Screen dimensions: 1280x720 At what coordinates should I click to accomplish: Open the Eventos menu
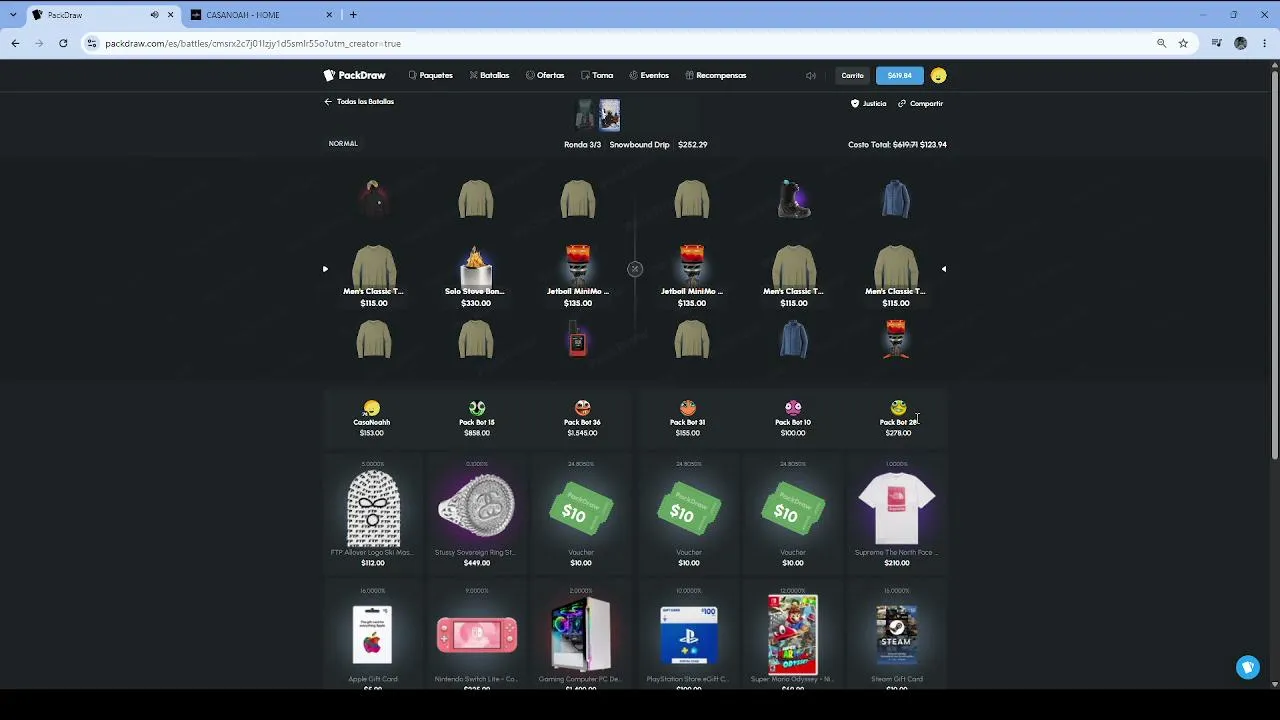(x=649, y=75)
